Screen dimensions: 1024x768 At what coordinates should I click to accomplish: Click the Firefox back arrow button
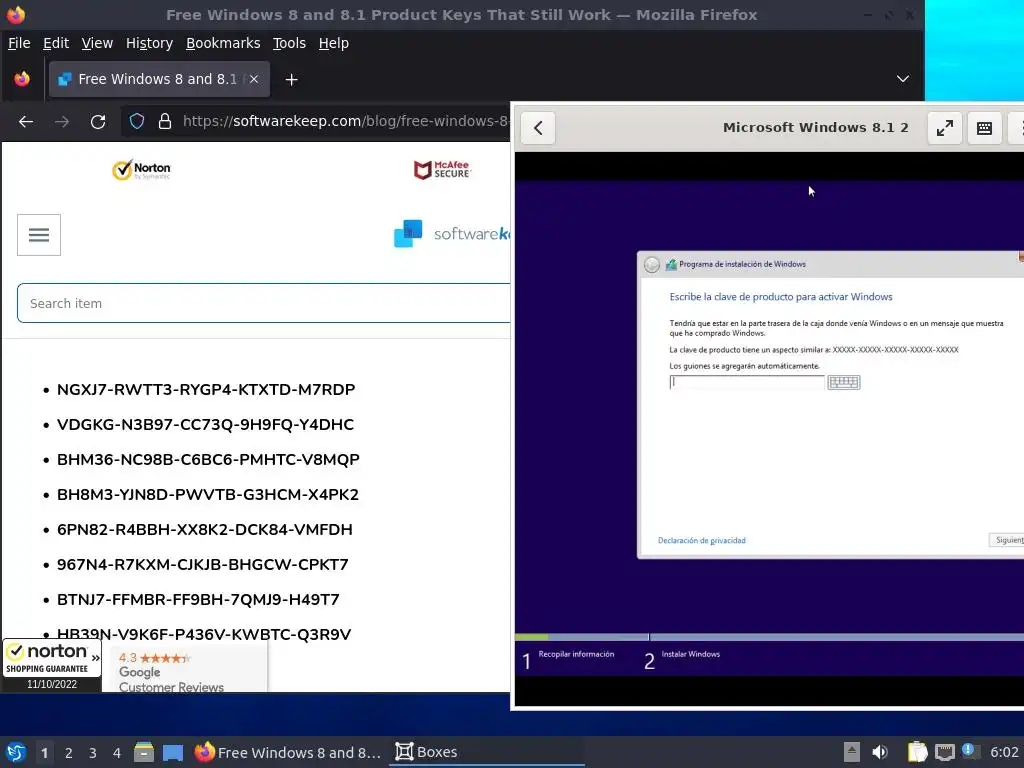click(x=26, y=121)
